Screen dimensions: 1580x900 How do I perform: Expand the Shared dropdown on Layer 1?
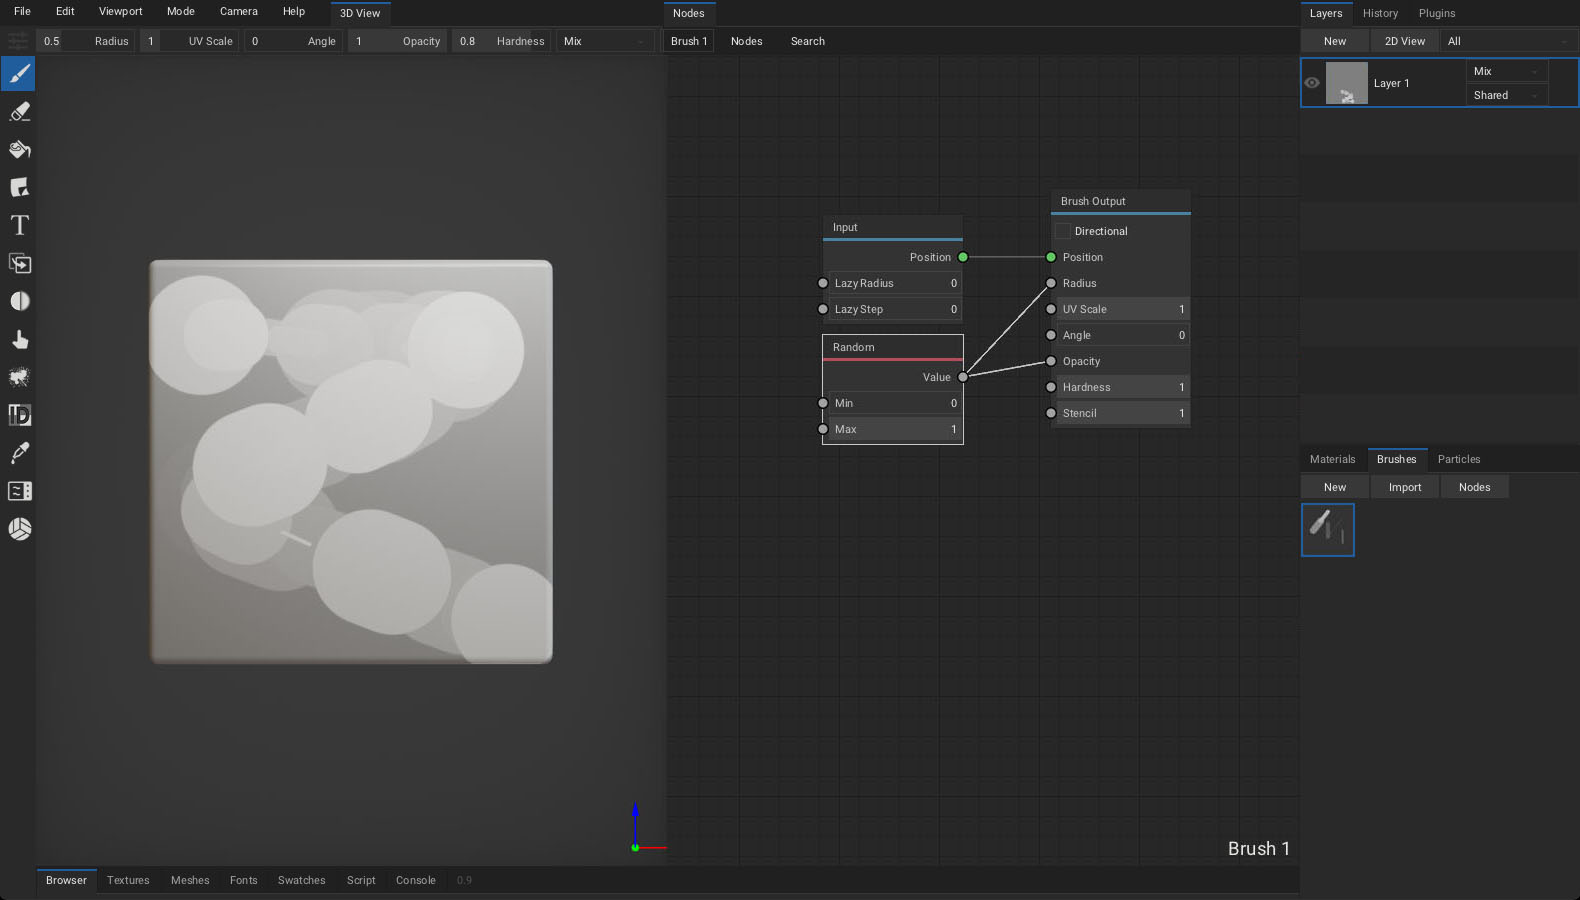pyautogui.click(x=1506, y=95)
